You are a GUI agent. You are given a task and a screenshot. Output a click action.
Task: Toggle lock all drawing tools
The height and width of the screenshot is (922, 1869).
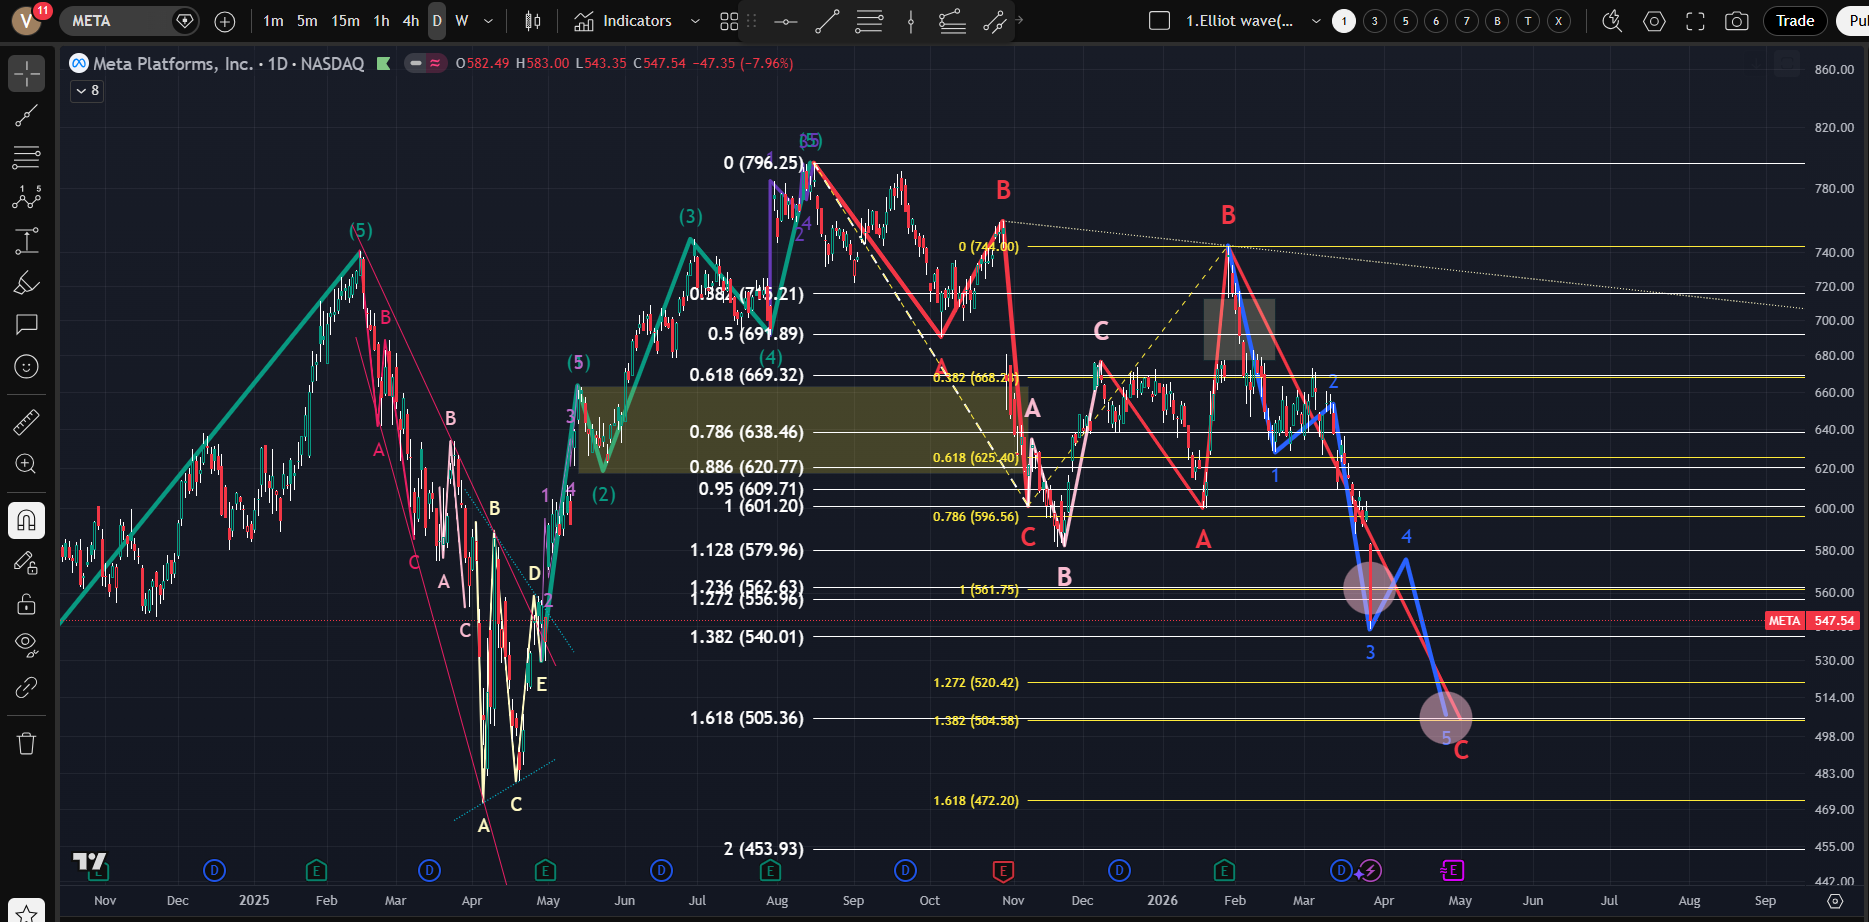pos(26,604)
